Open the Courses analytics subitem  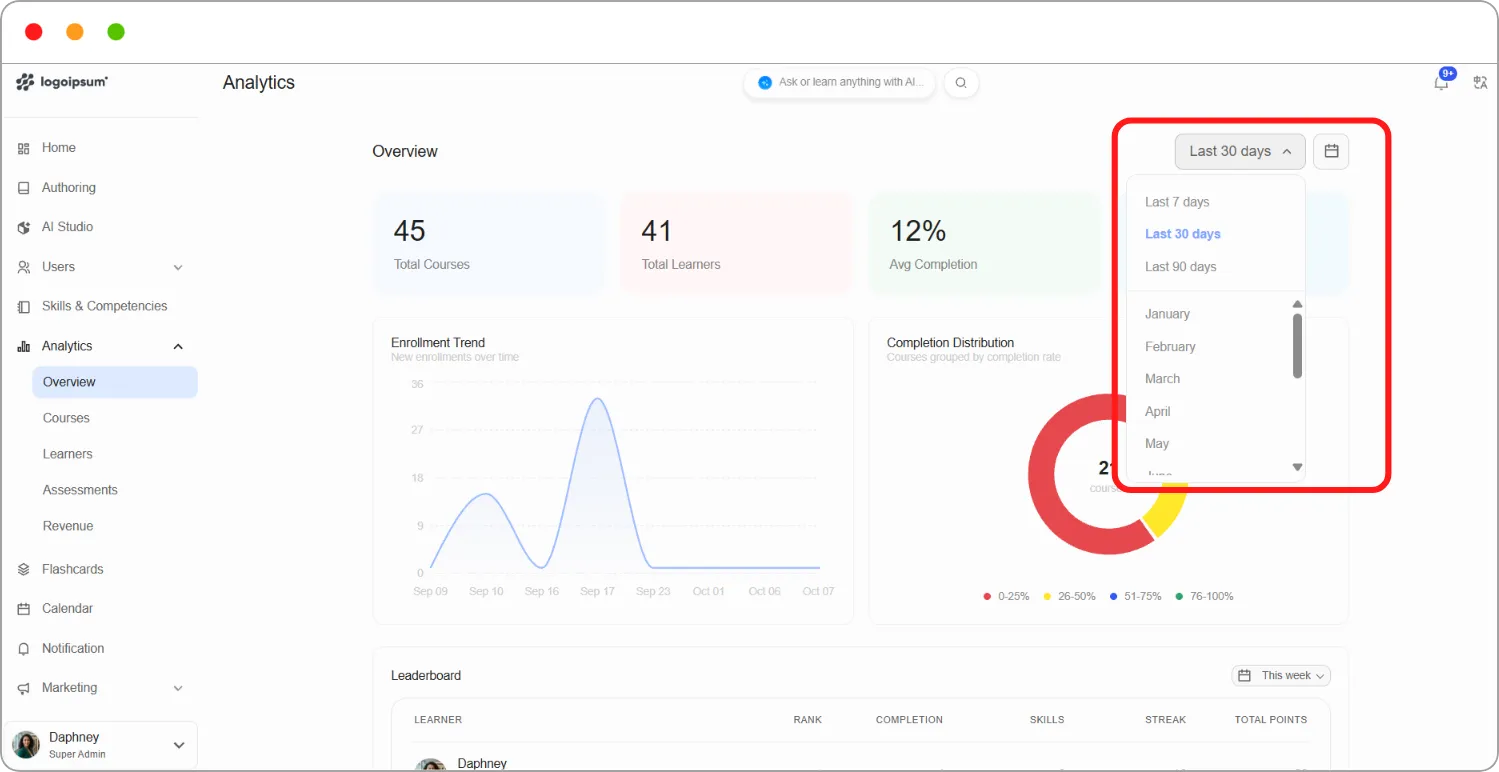pyautogui.click(x=66, y=418)
